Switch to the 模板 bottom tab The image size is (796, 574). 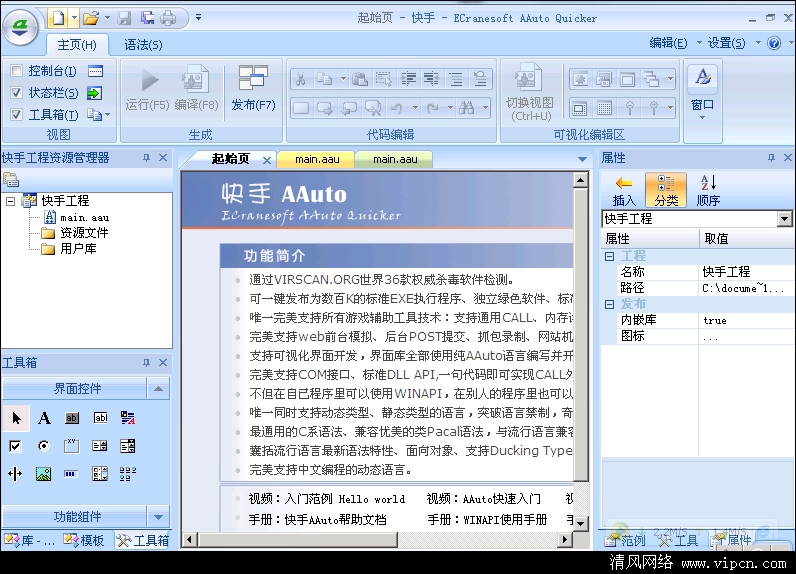click(x=84, y=541)
